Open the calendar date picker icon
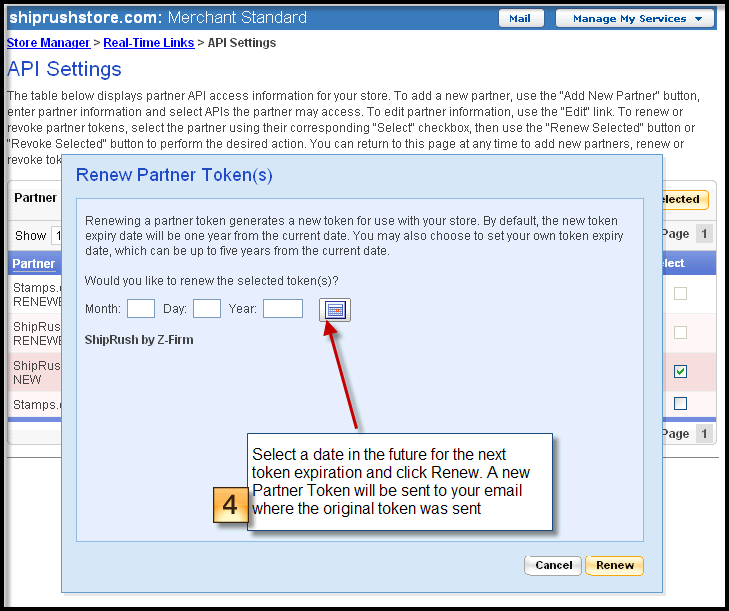The width and height of the screenshot is (729, 611). tap(335, 310)
